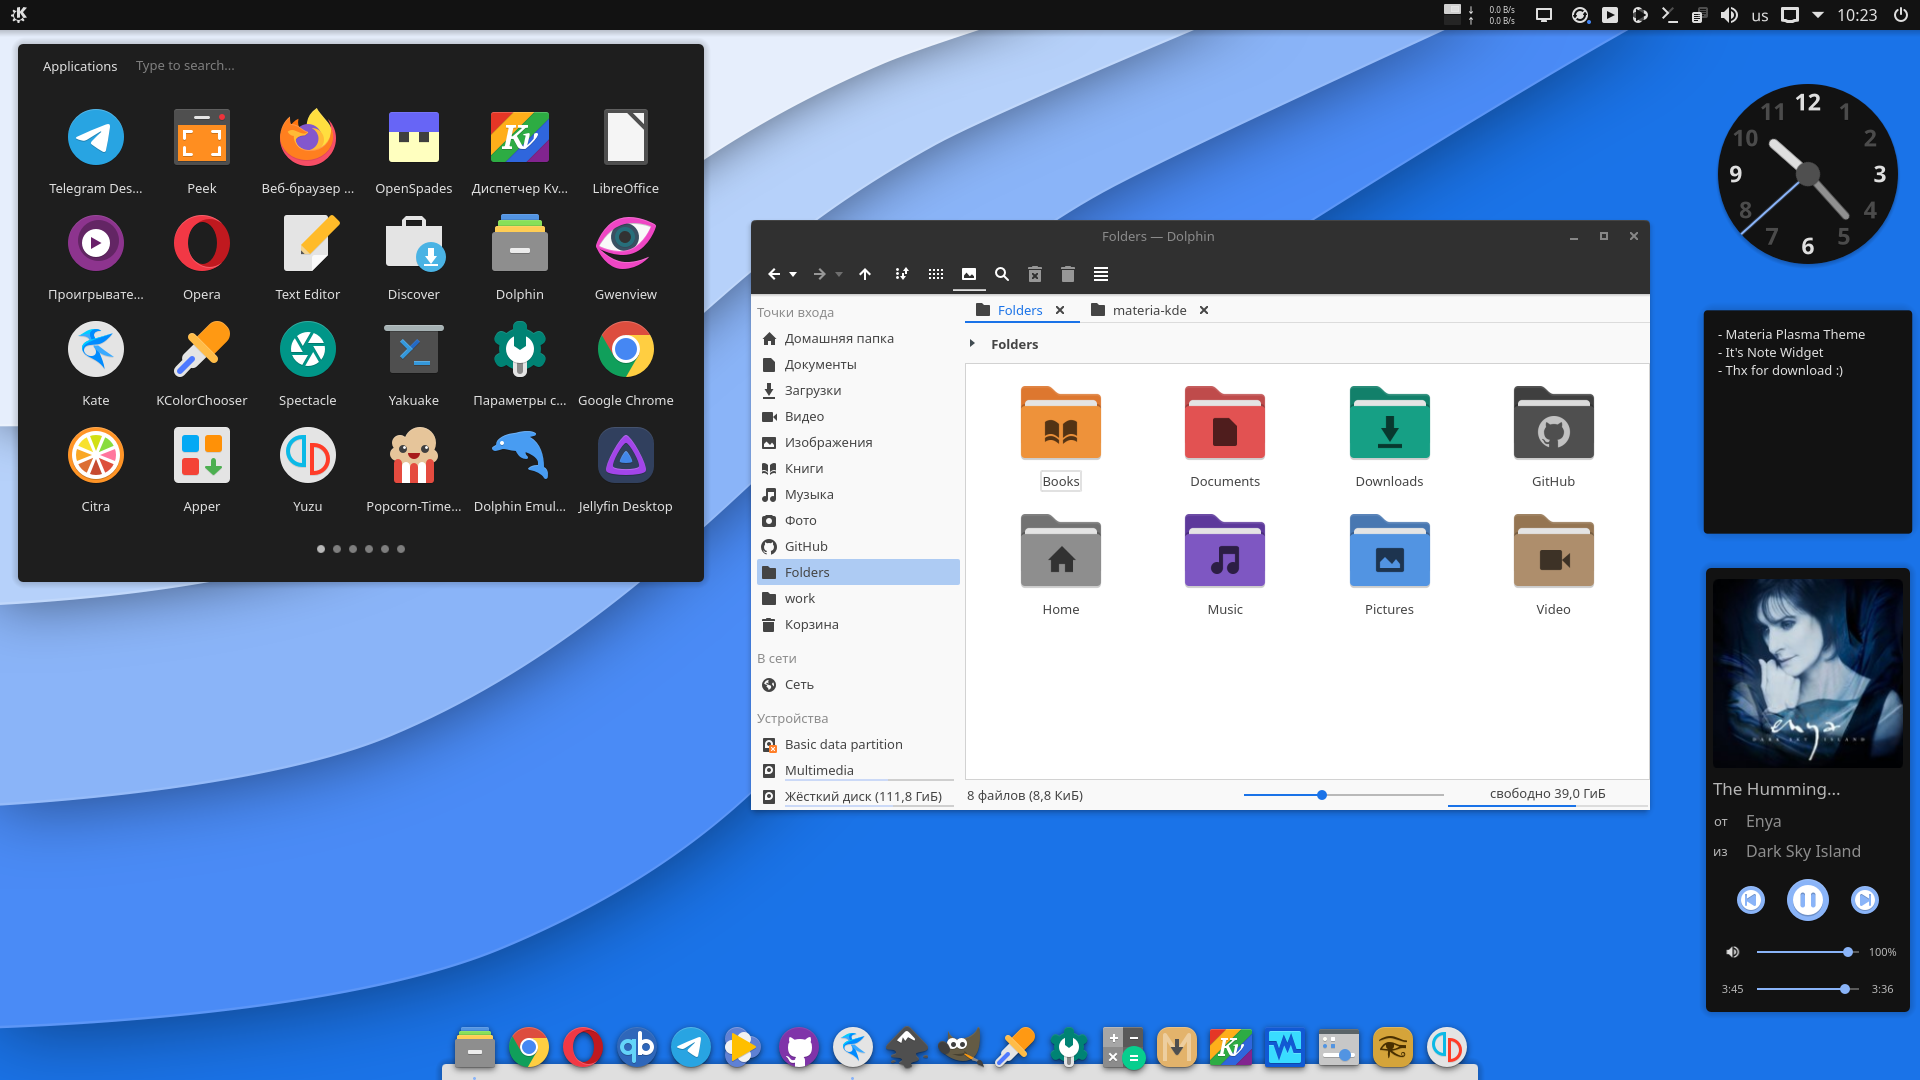
Task: Launch Spectacle from the application grid
Action: (308, 364)
